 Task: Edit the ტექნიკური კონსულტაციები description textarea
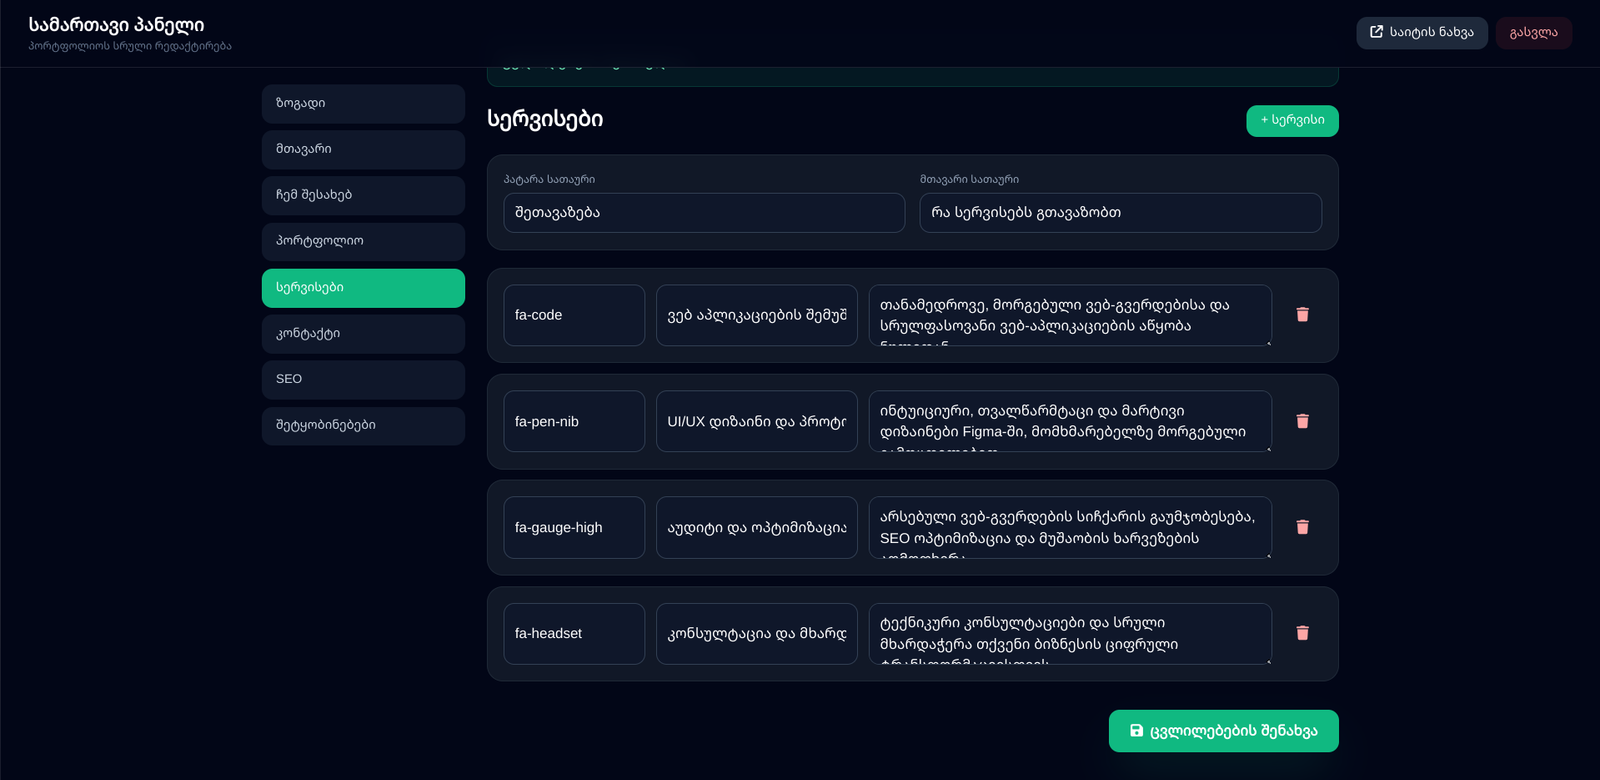coord(1070,633)
